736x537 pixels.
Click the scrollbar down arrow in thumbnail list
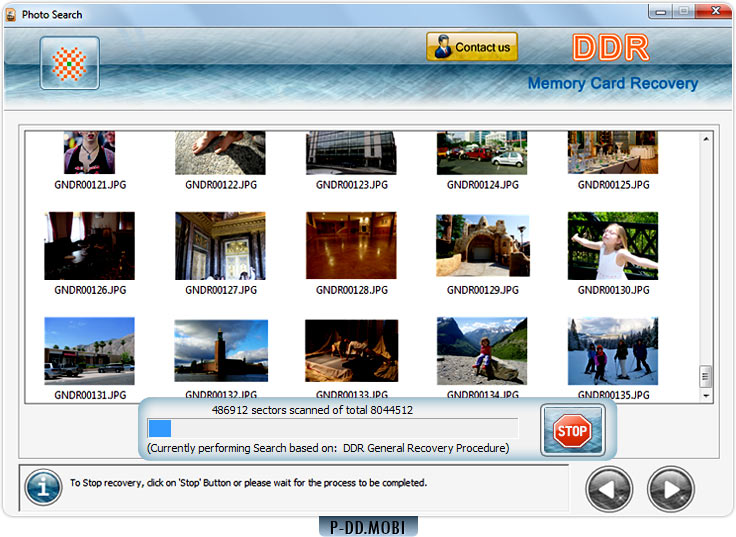(x=706, y=396)
